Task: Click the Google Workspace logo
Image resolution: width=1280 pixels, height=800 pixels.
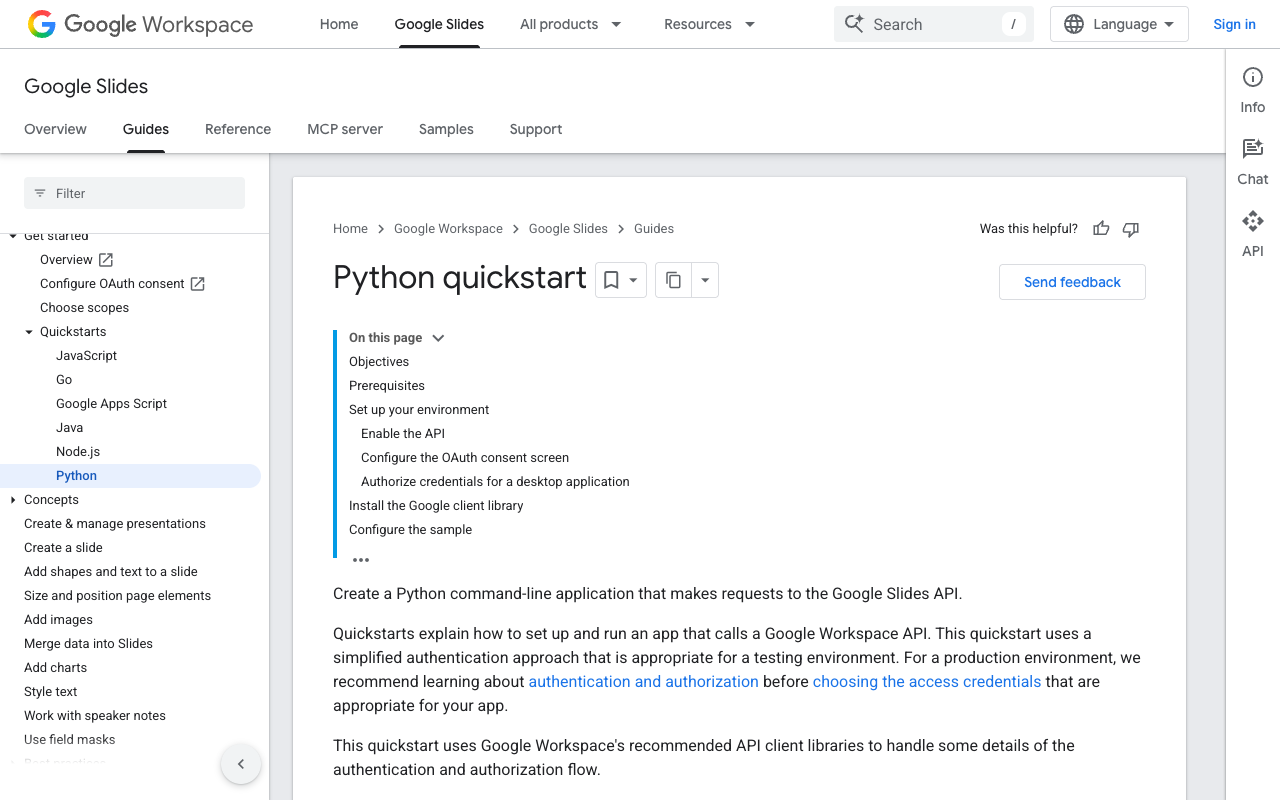Action: [x=140, y=24]
